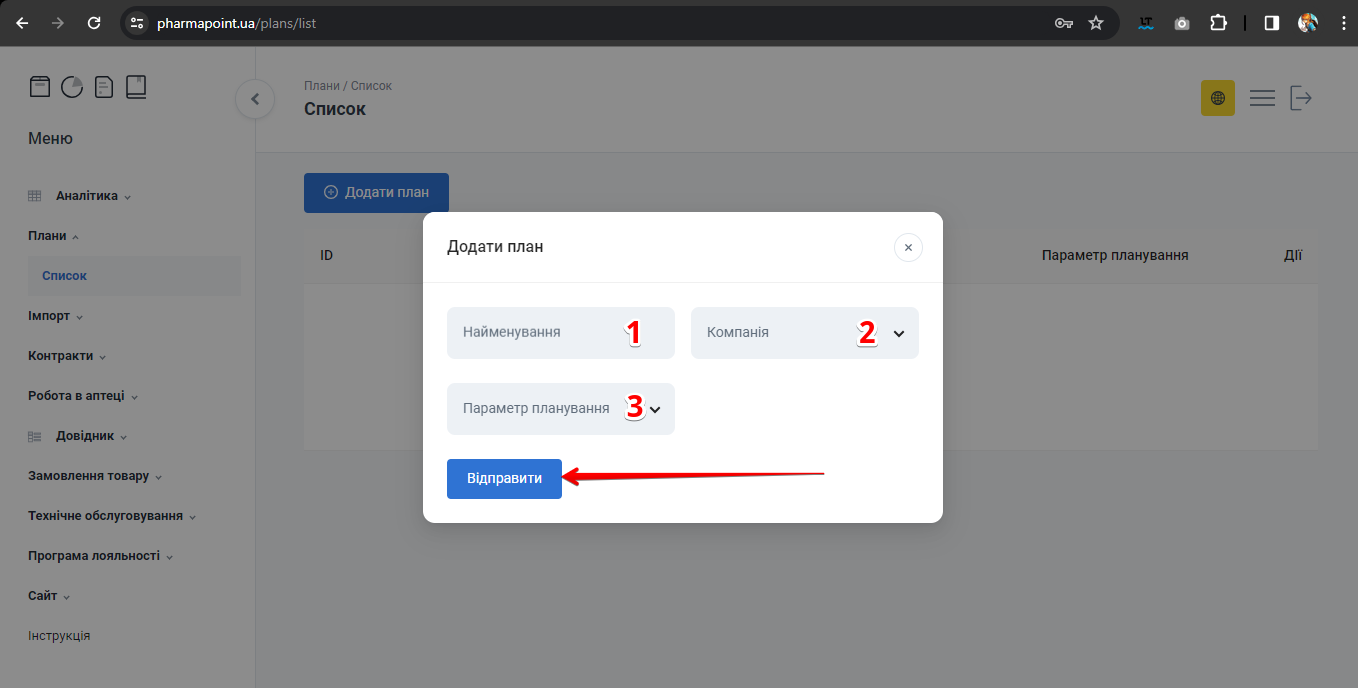Click the book icon in sidebar header
1358x688 pixels.
click(136, 87)
